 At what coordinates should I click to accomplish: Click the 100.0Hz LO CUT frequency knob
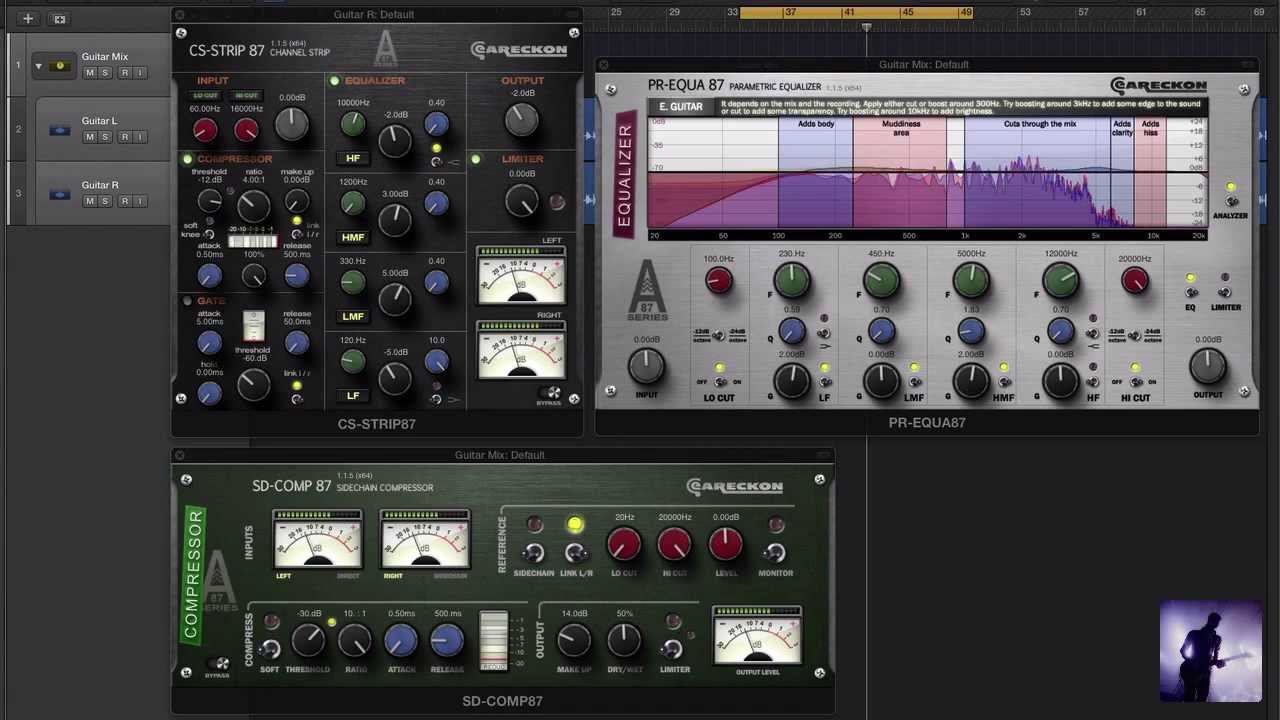(719, 281)
